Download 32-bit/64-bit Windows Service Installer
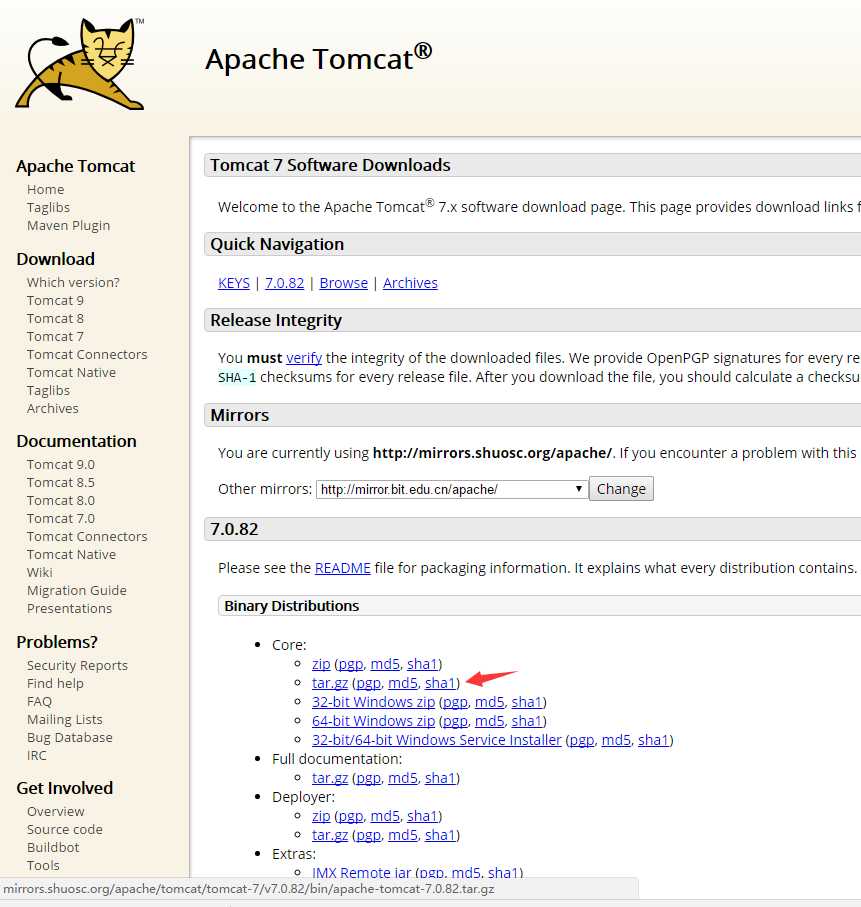The height and width of the screenshot is (907, 861). tap(437, 740)
